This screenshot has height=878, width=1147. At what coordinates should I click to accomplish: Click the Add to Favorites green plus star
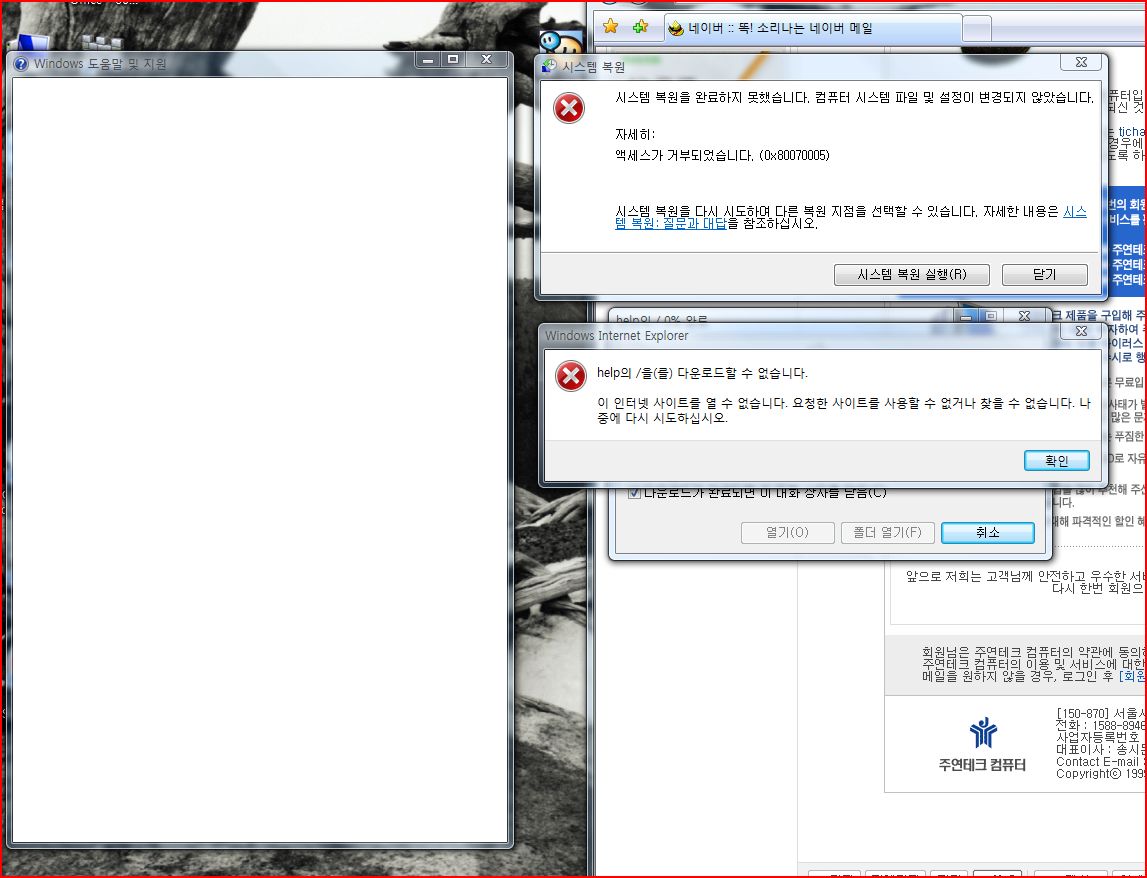click(x=640, y=27)
